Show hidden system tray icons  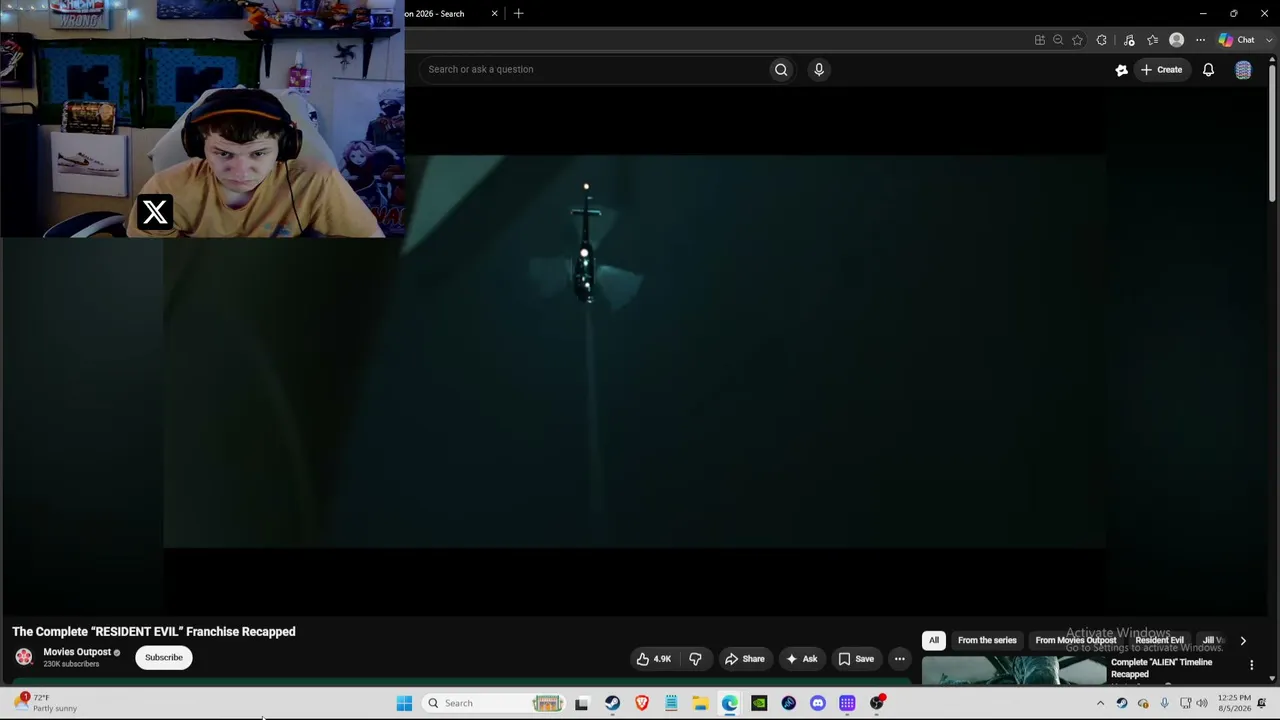(1100, 703)
